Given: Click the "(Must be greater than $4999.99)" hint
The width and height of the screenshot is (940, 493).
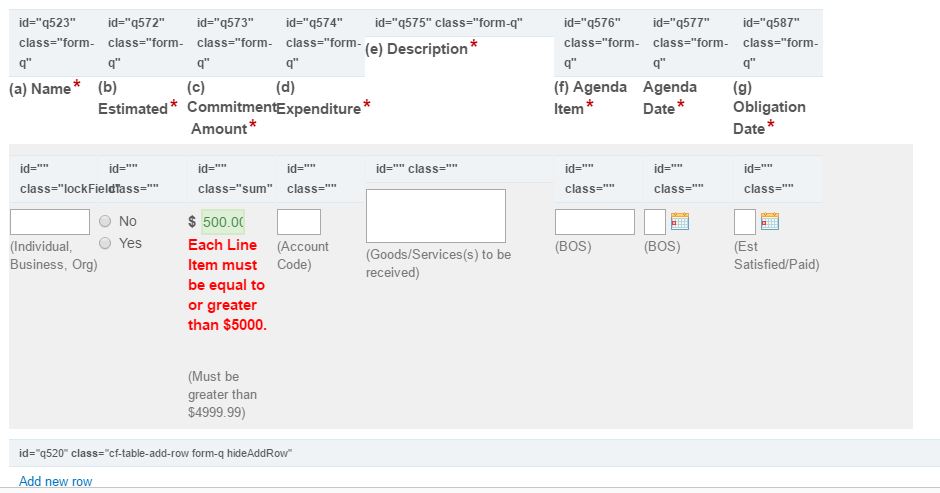Looking at the screenshot, I should [222, 394].
